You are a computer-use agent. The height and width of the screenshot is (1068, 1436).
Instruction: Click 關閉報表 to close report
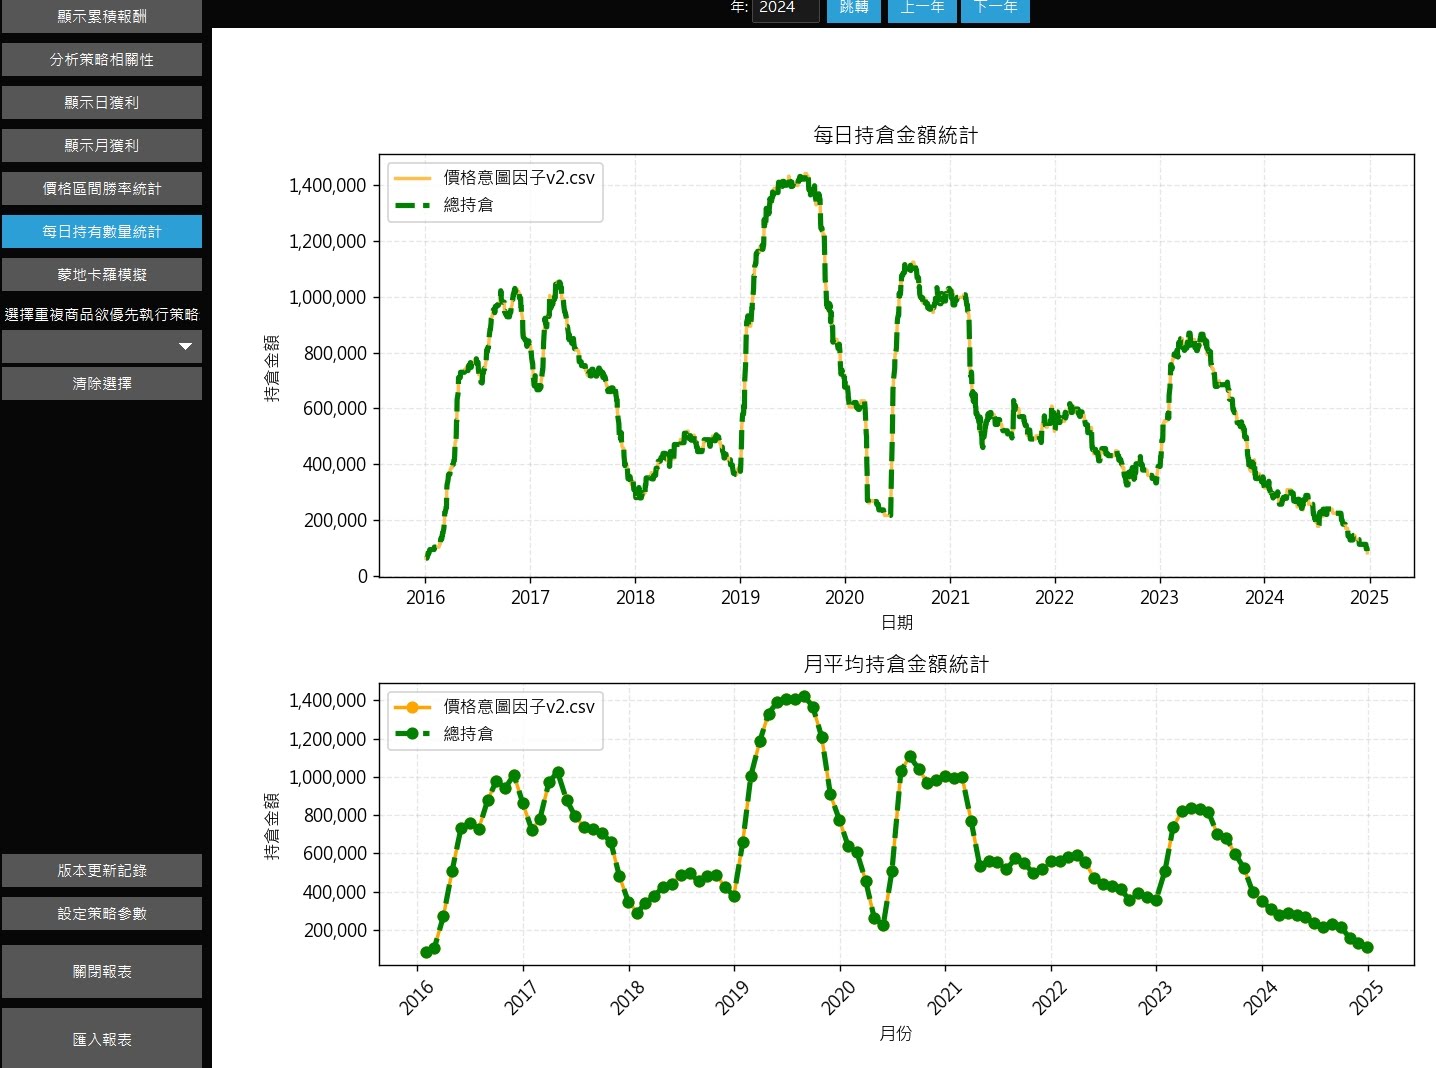(x=101, y=971)
